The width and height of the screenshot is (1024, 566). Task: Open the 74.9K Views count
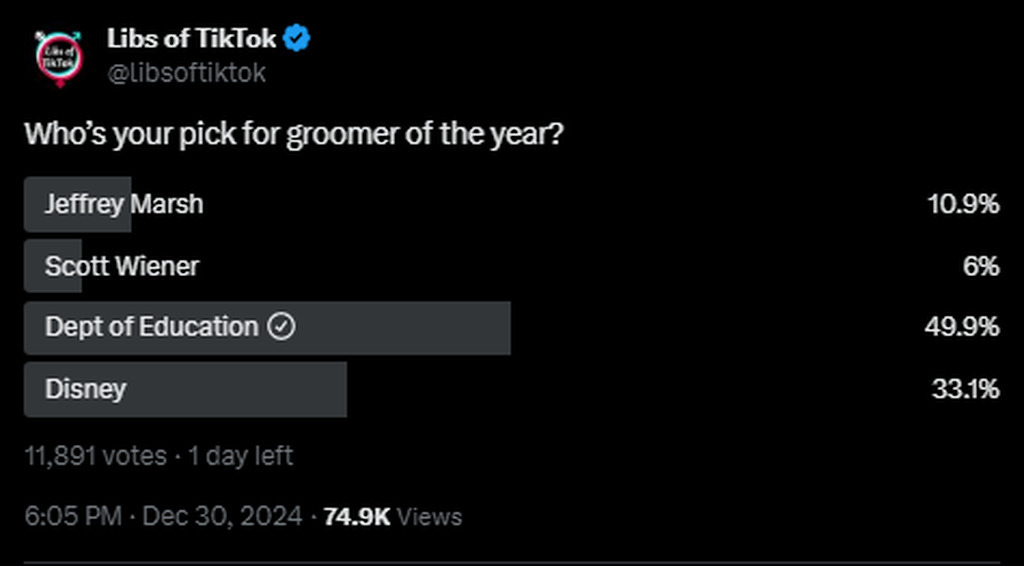tap(392, 516)
